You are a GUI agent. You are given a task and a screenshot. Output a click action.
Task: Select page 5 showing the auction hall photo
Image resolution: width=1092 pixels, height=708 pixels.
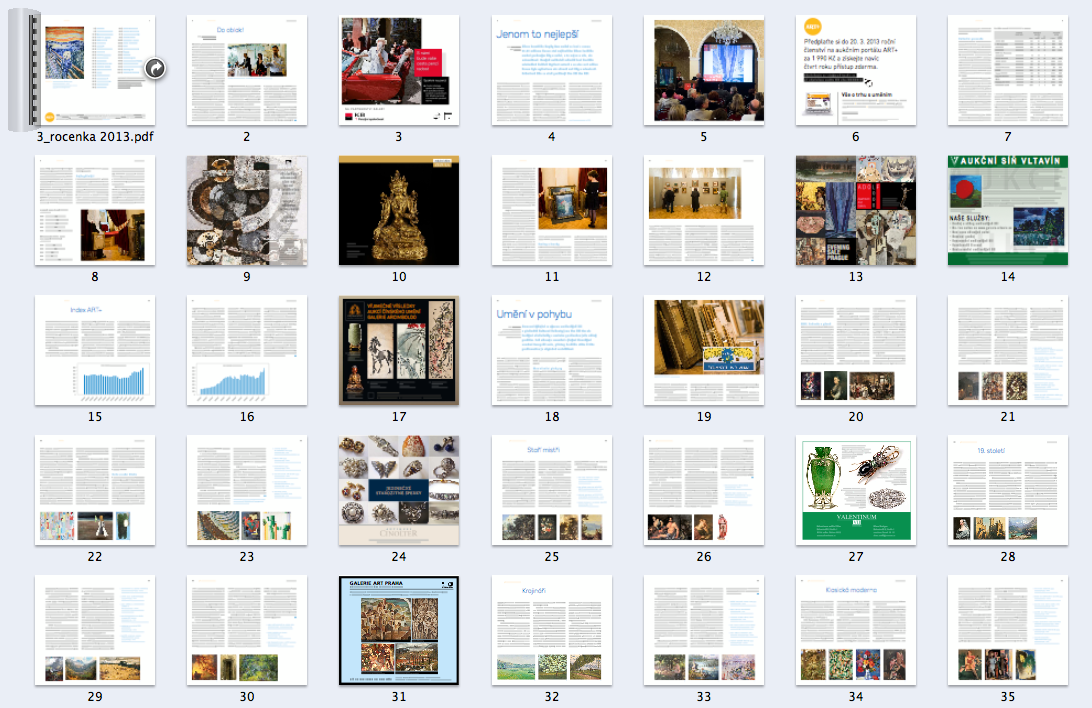pos(703,70)
